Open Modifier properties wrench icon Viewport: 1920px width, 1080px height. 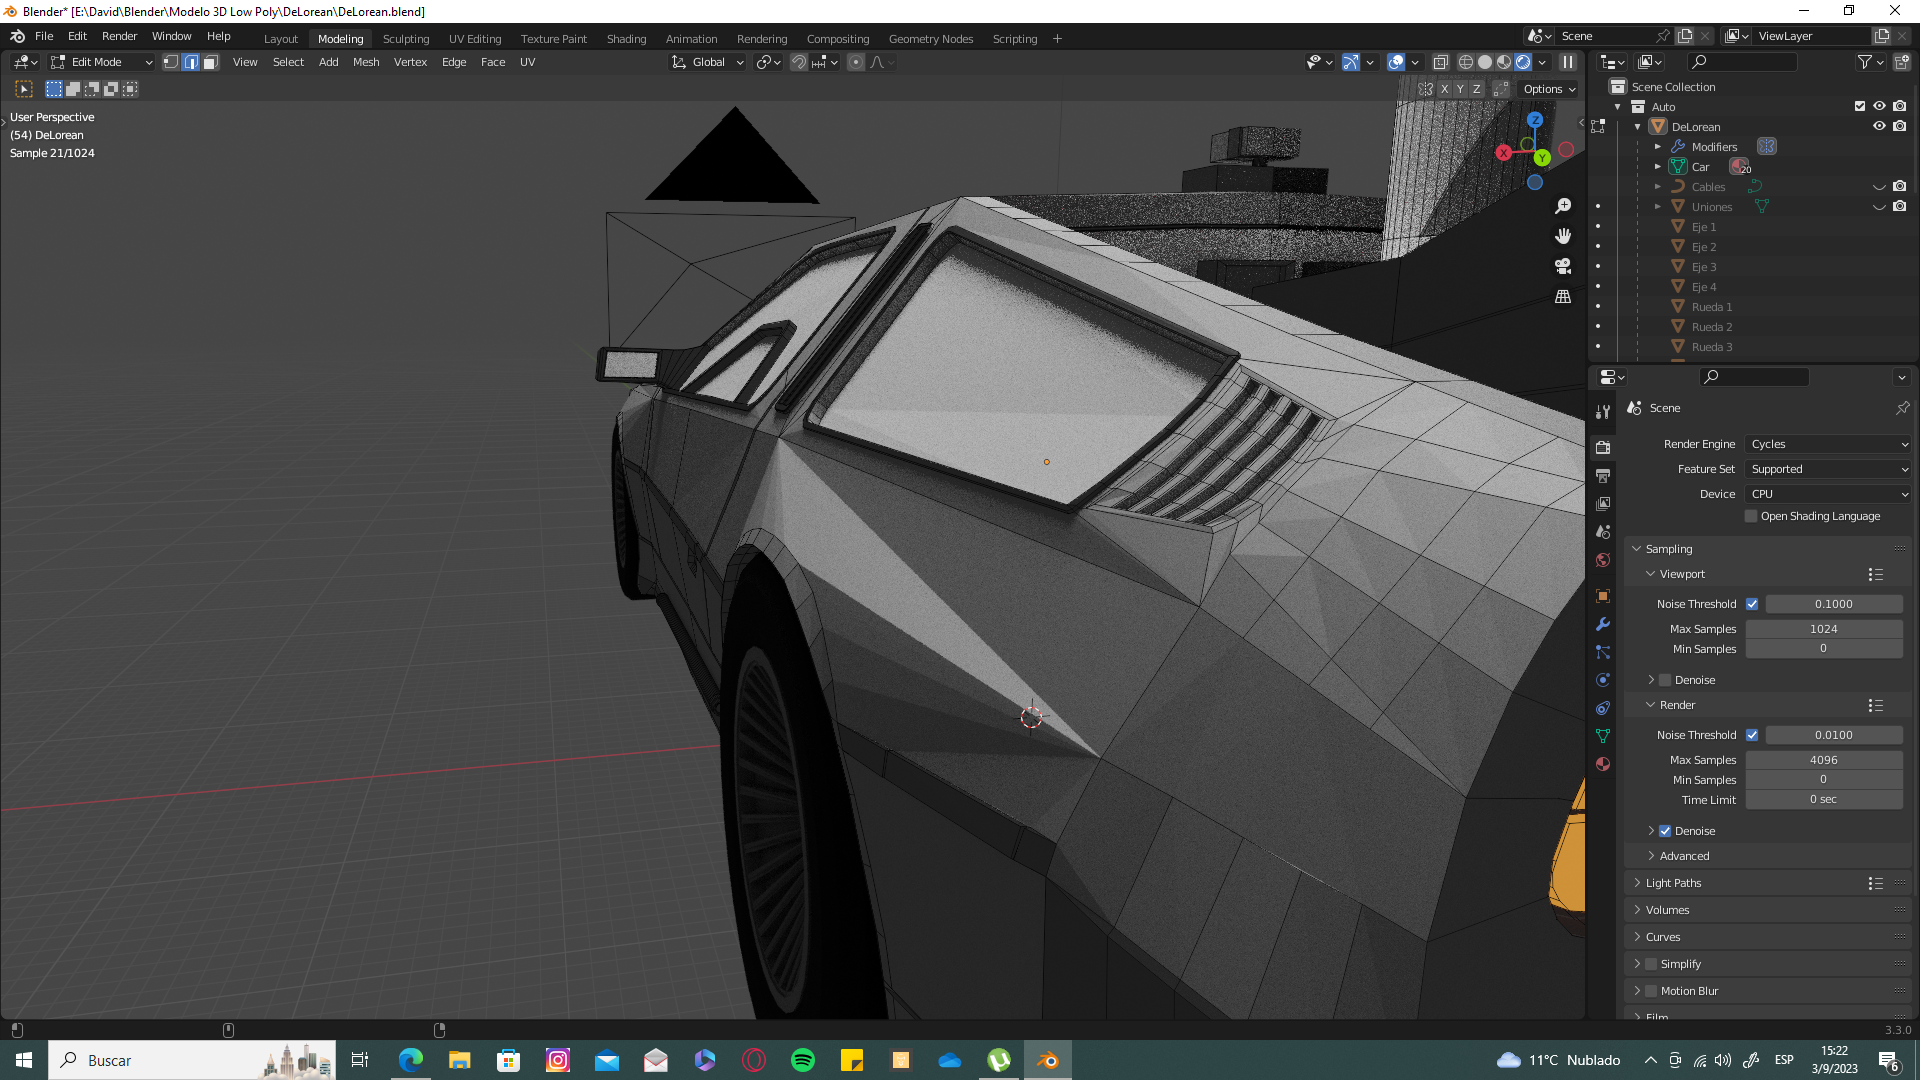[1603, 624]
